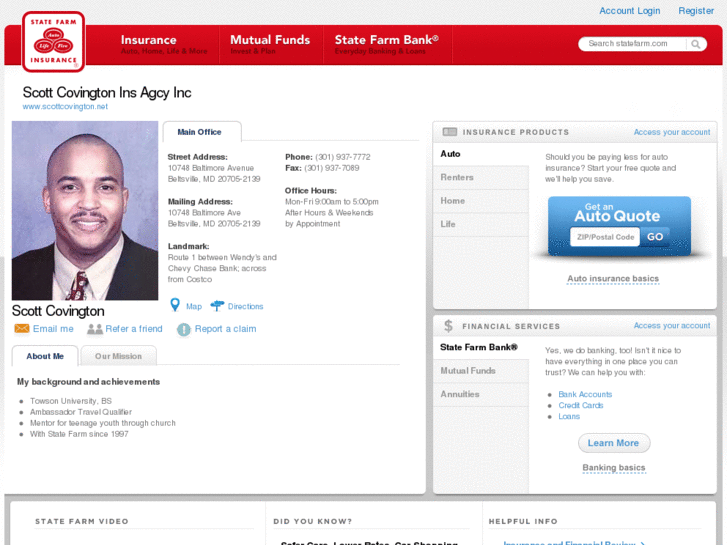Select the Main Office tab
This screenshot has width=727, height=545.
[202, 132]
